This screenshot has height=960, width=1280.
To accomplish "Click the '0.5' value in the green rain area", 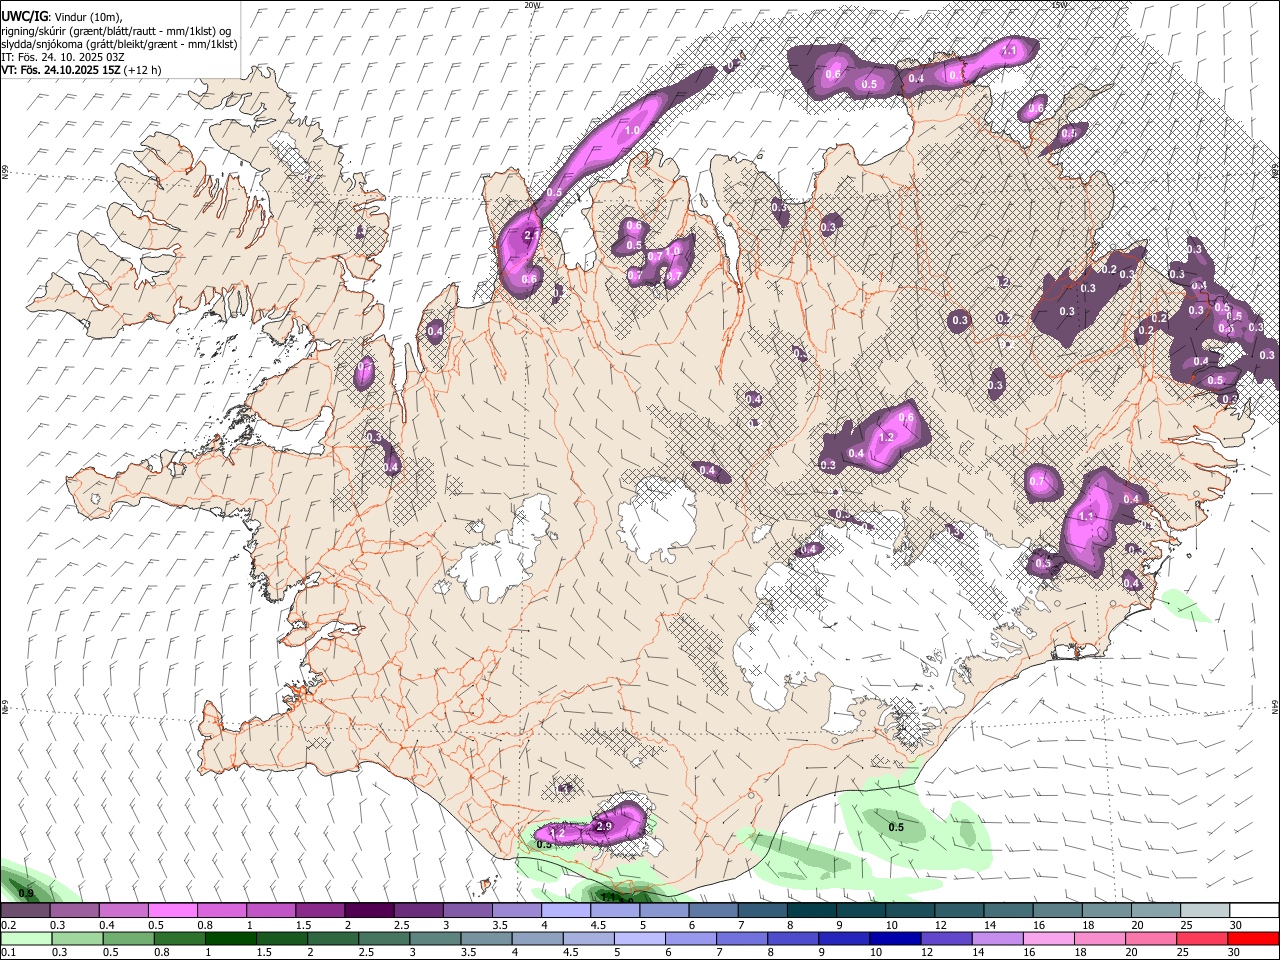I will pos(896,827).
